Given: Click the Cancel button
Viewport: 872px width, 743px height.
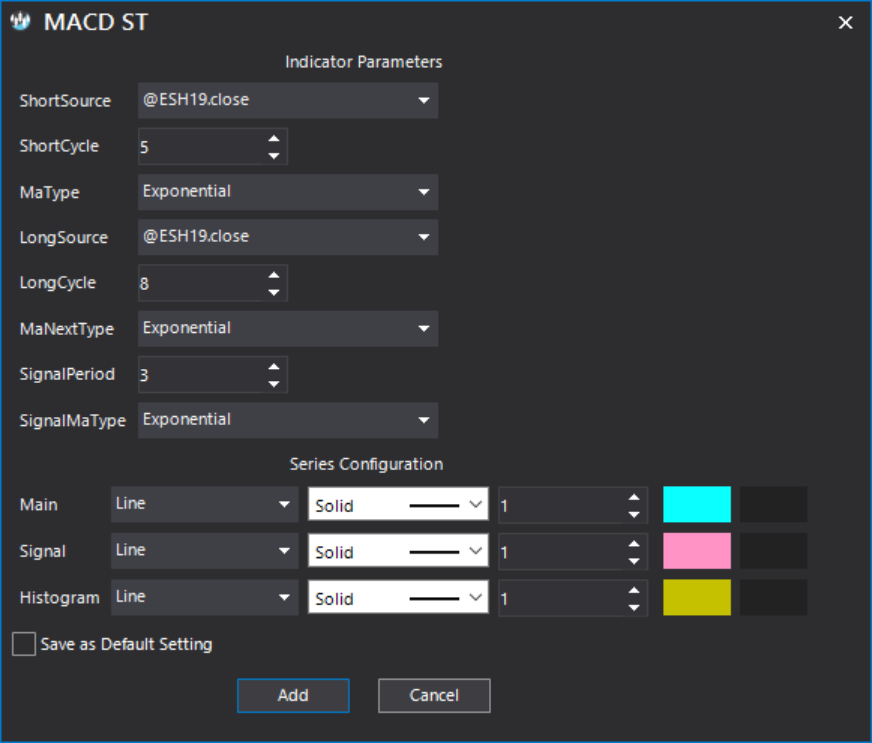Looking at the screenshot, I should (434, 695).
